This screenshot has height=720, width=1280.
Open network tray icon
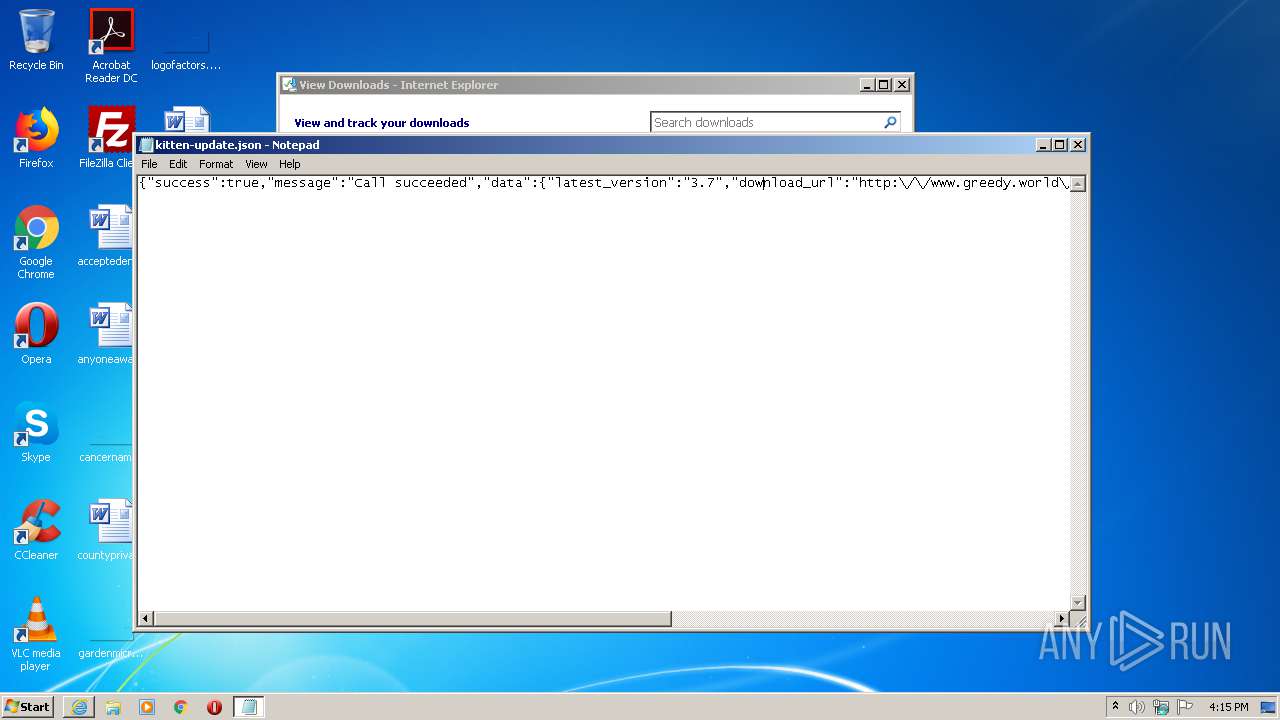[1161, 707]
